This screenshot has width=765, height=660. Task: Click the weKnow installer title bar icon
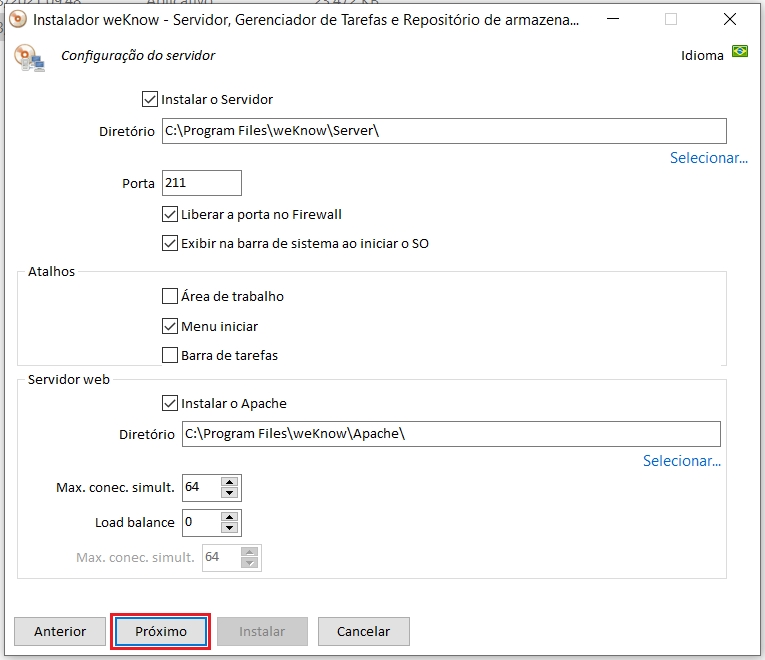point(17,19)
